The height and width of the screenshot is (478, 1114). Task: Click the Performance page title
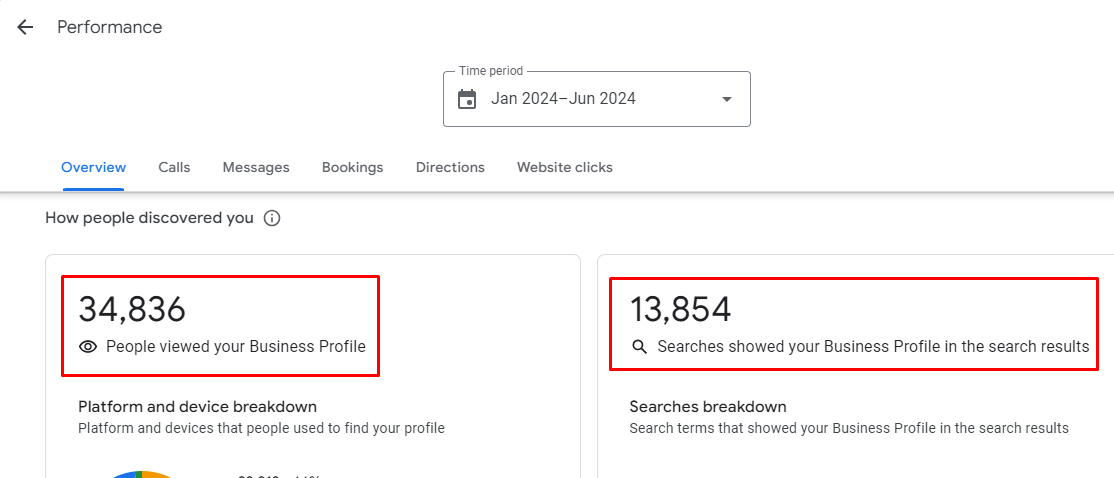click(x=109, y=27)
